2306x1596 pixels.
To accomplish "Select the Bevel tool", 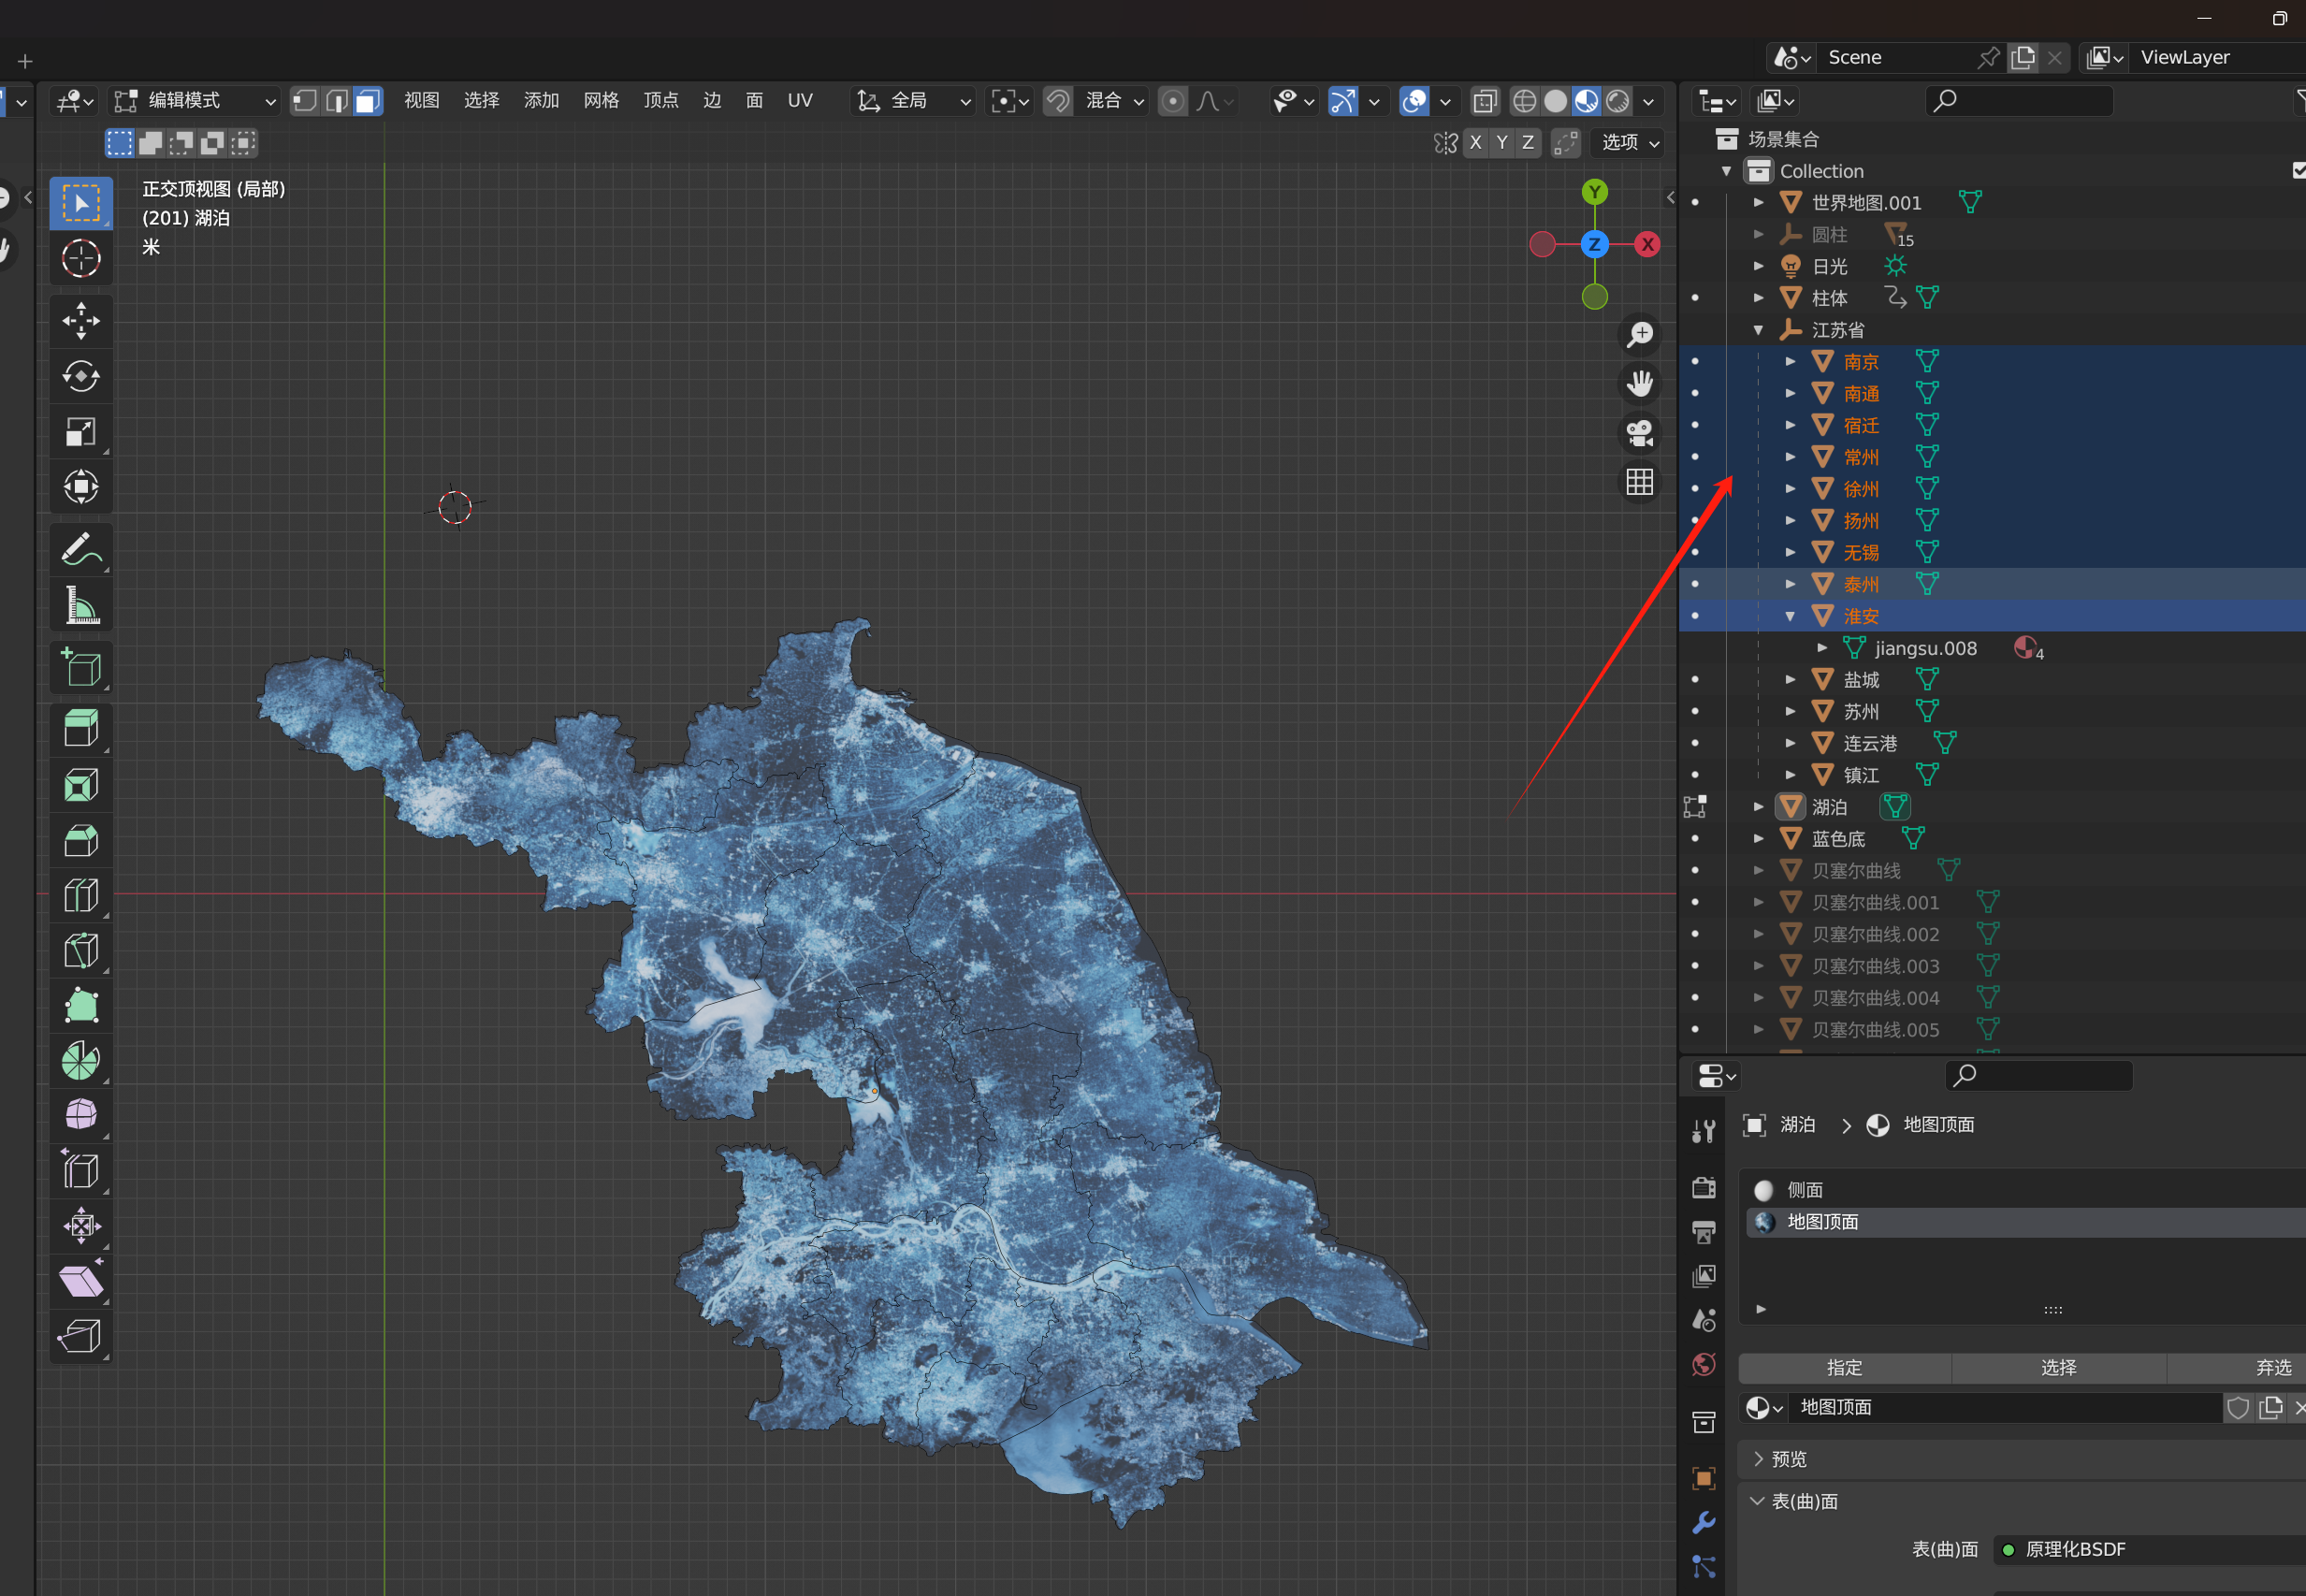I will [81, 840].
